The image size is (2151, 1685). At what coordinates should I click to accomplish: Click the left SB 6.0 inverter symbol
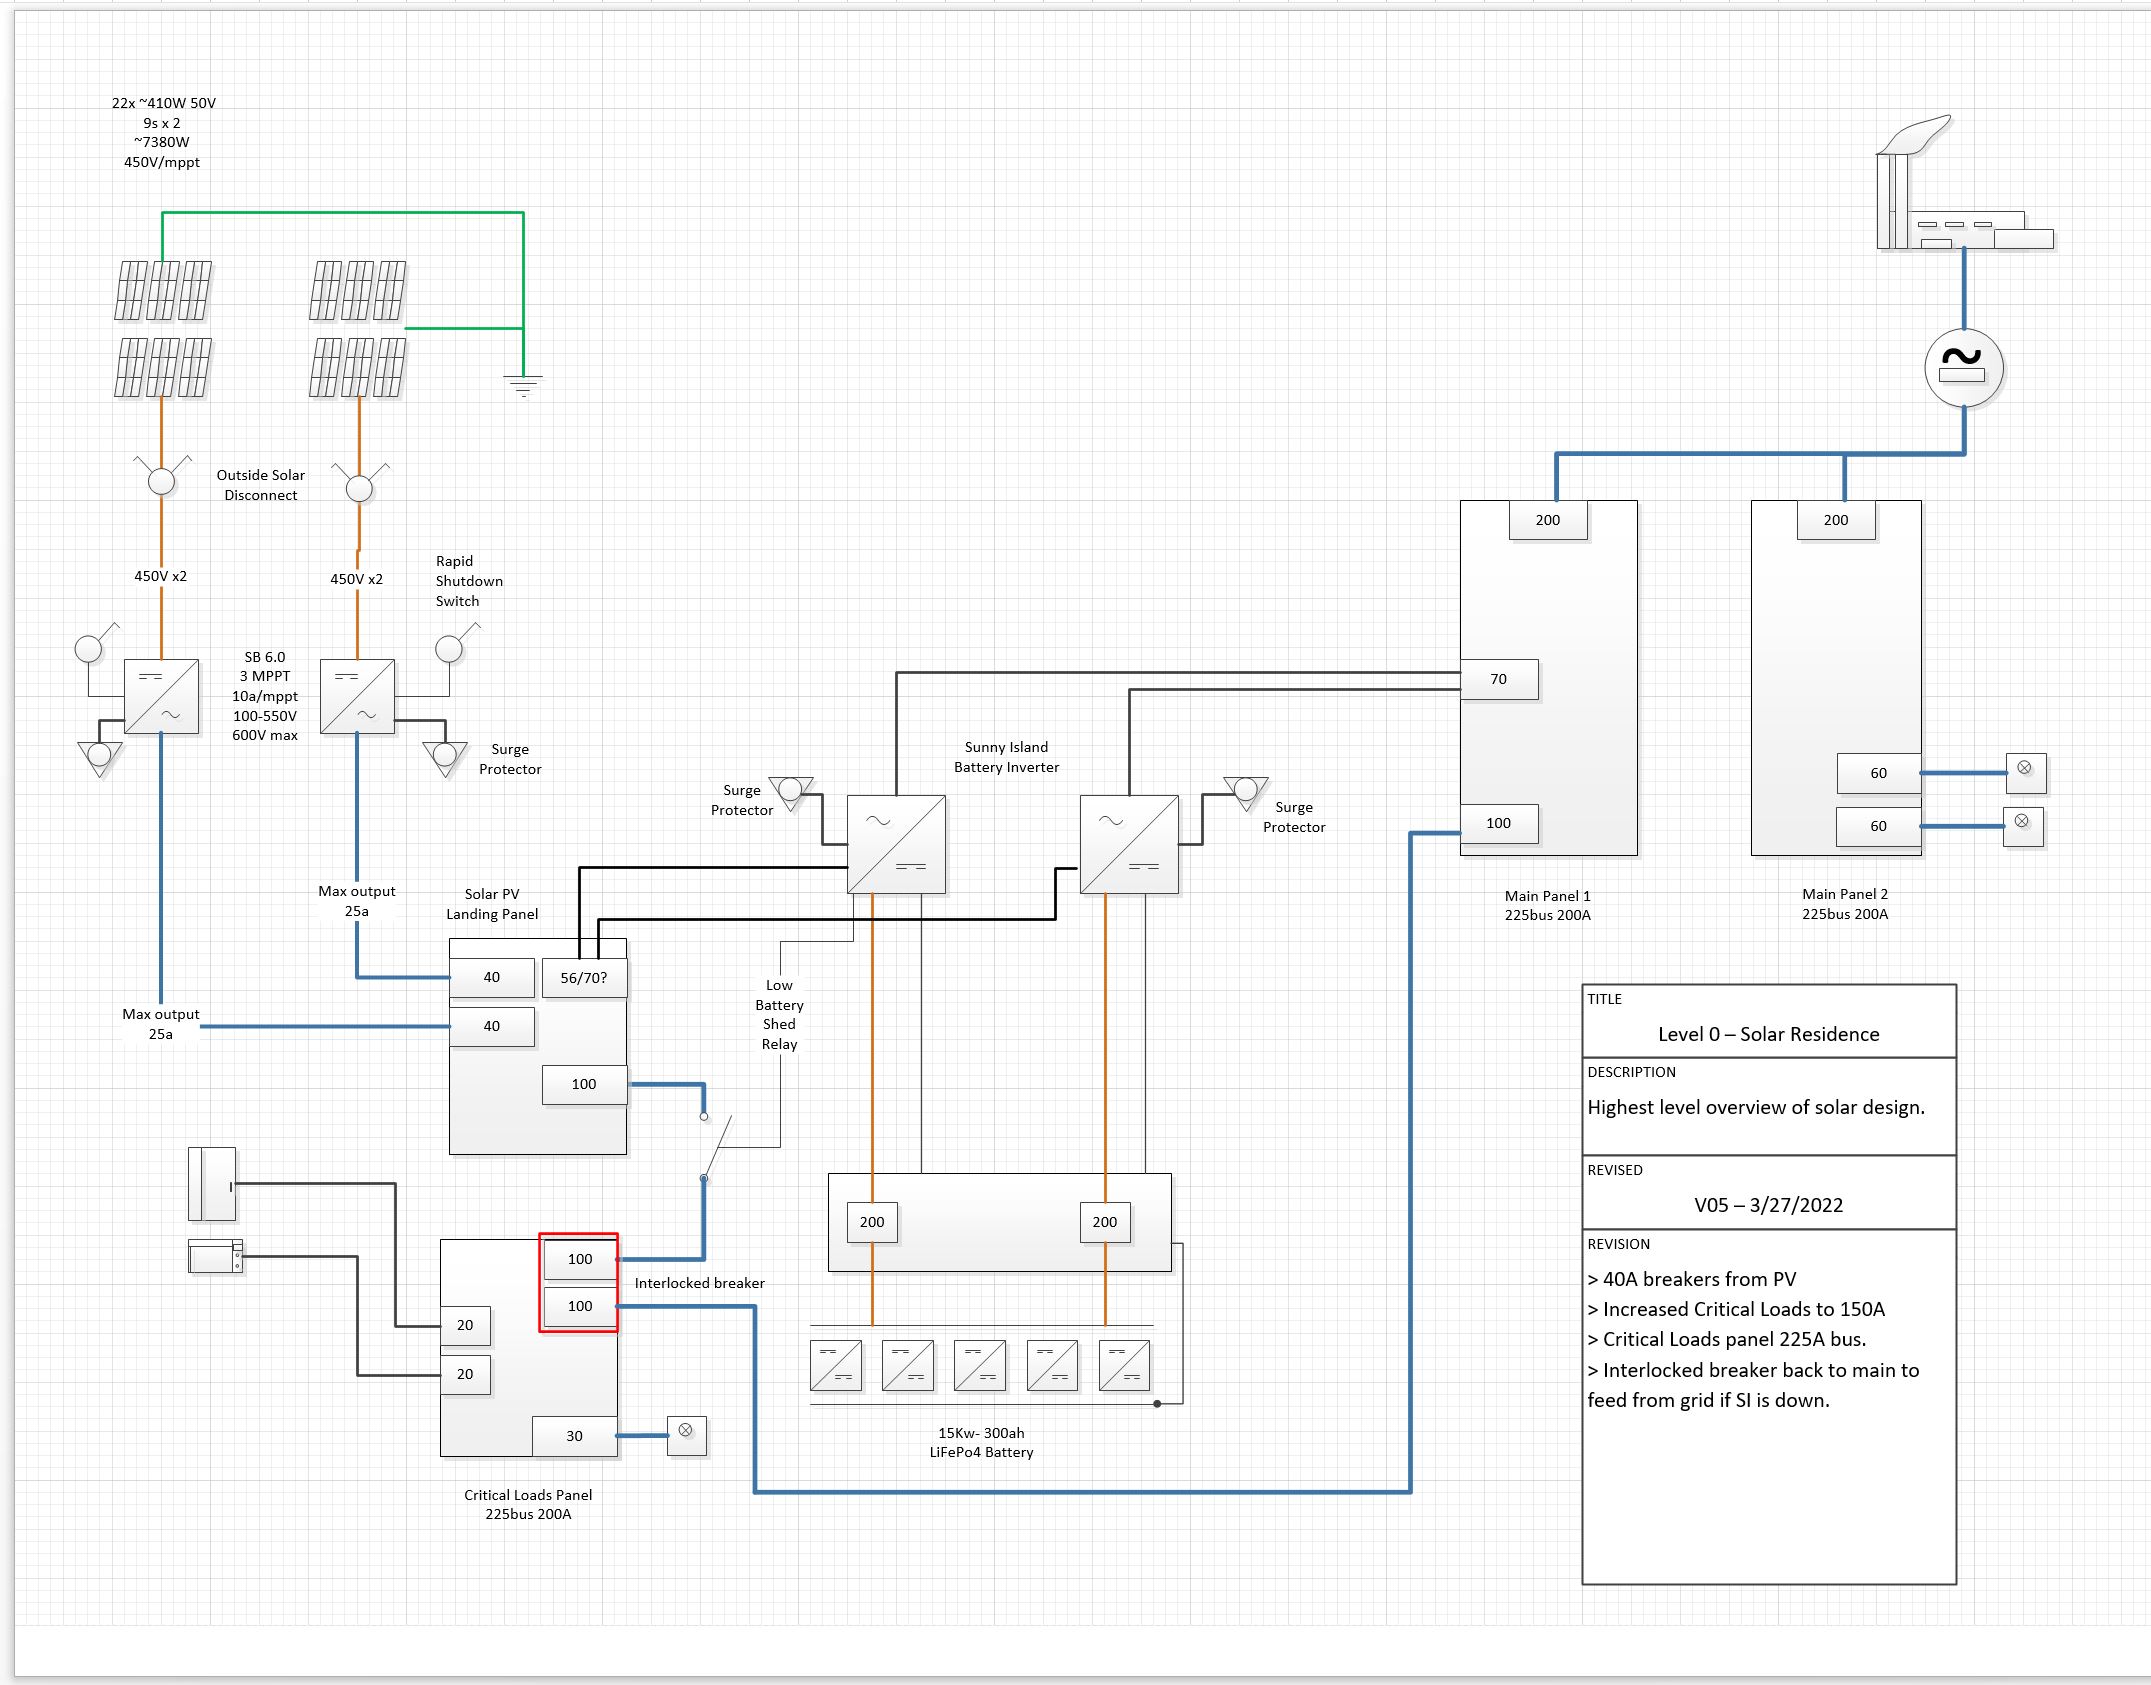161,696
